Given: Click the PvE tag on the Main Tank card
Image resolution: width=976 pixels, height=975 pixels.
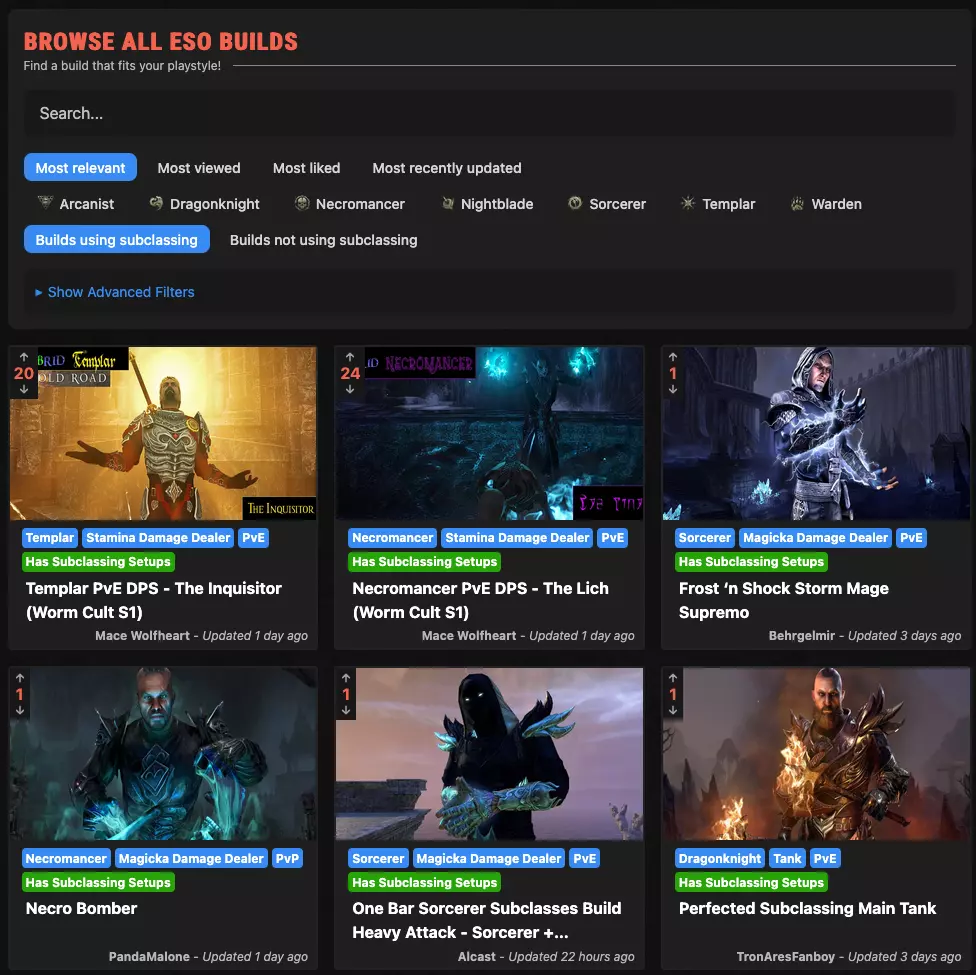Looking at the screenshot, I should [825, 859].
